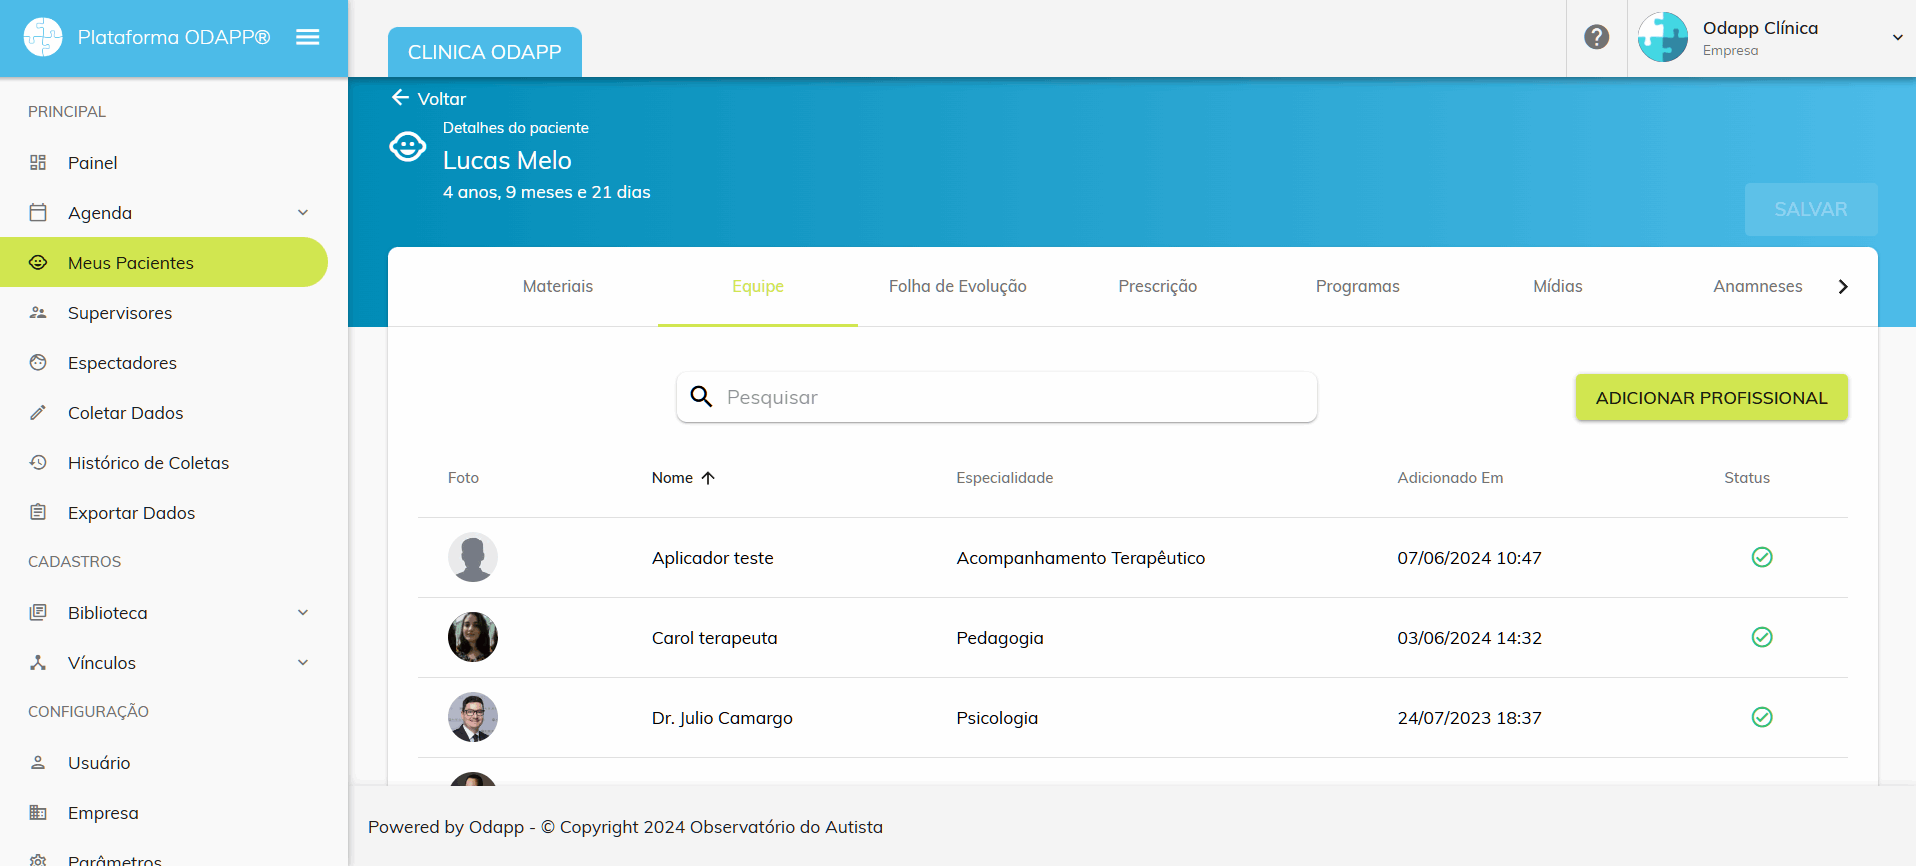Open the help question mark icon

1597,37
